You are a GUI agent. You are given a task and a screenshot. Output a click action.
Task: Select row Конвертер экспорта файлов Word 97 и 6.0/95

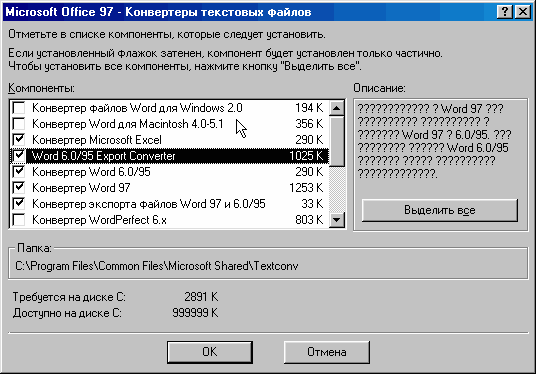(x=170, y=204)
